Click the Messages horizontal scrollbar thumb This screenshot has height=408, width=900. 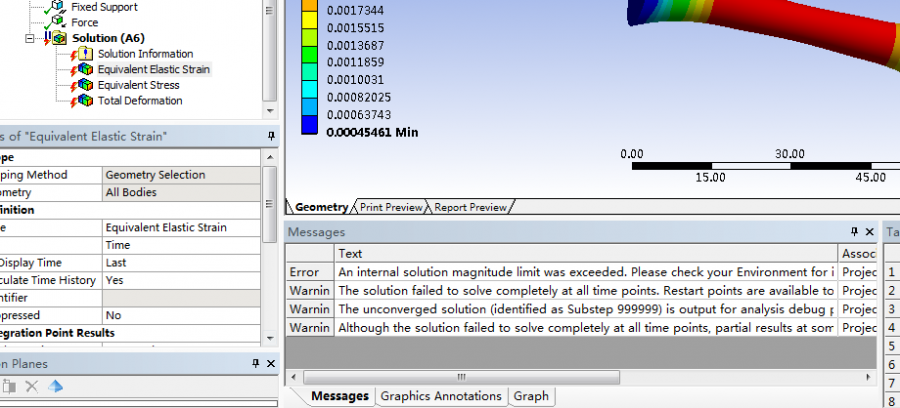point(461,377)
